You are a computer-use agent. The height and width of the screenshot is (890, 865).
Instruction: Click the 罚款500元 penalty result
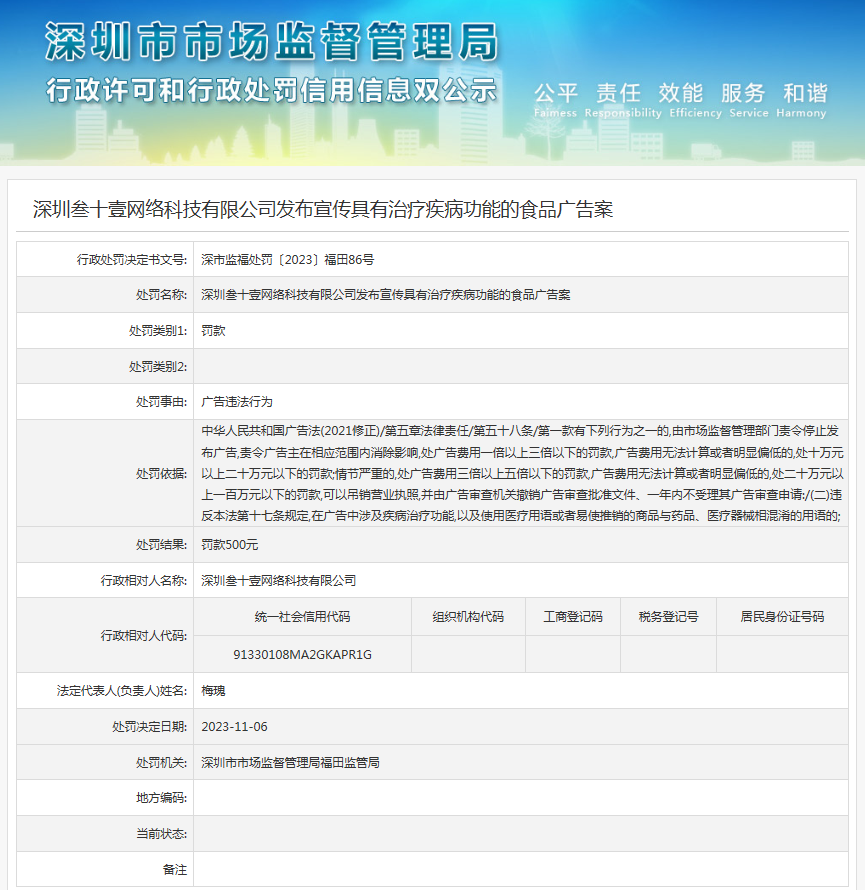pos(229,545)
